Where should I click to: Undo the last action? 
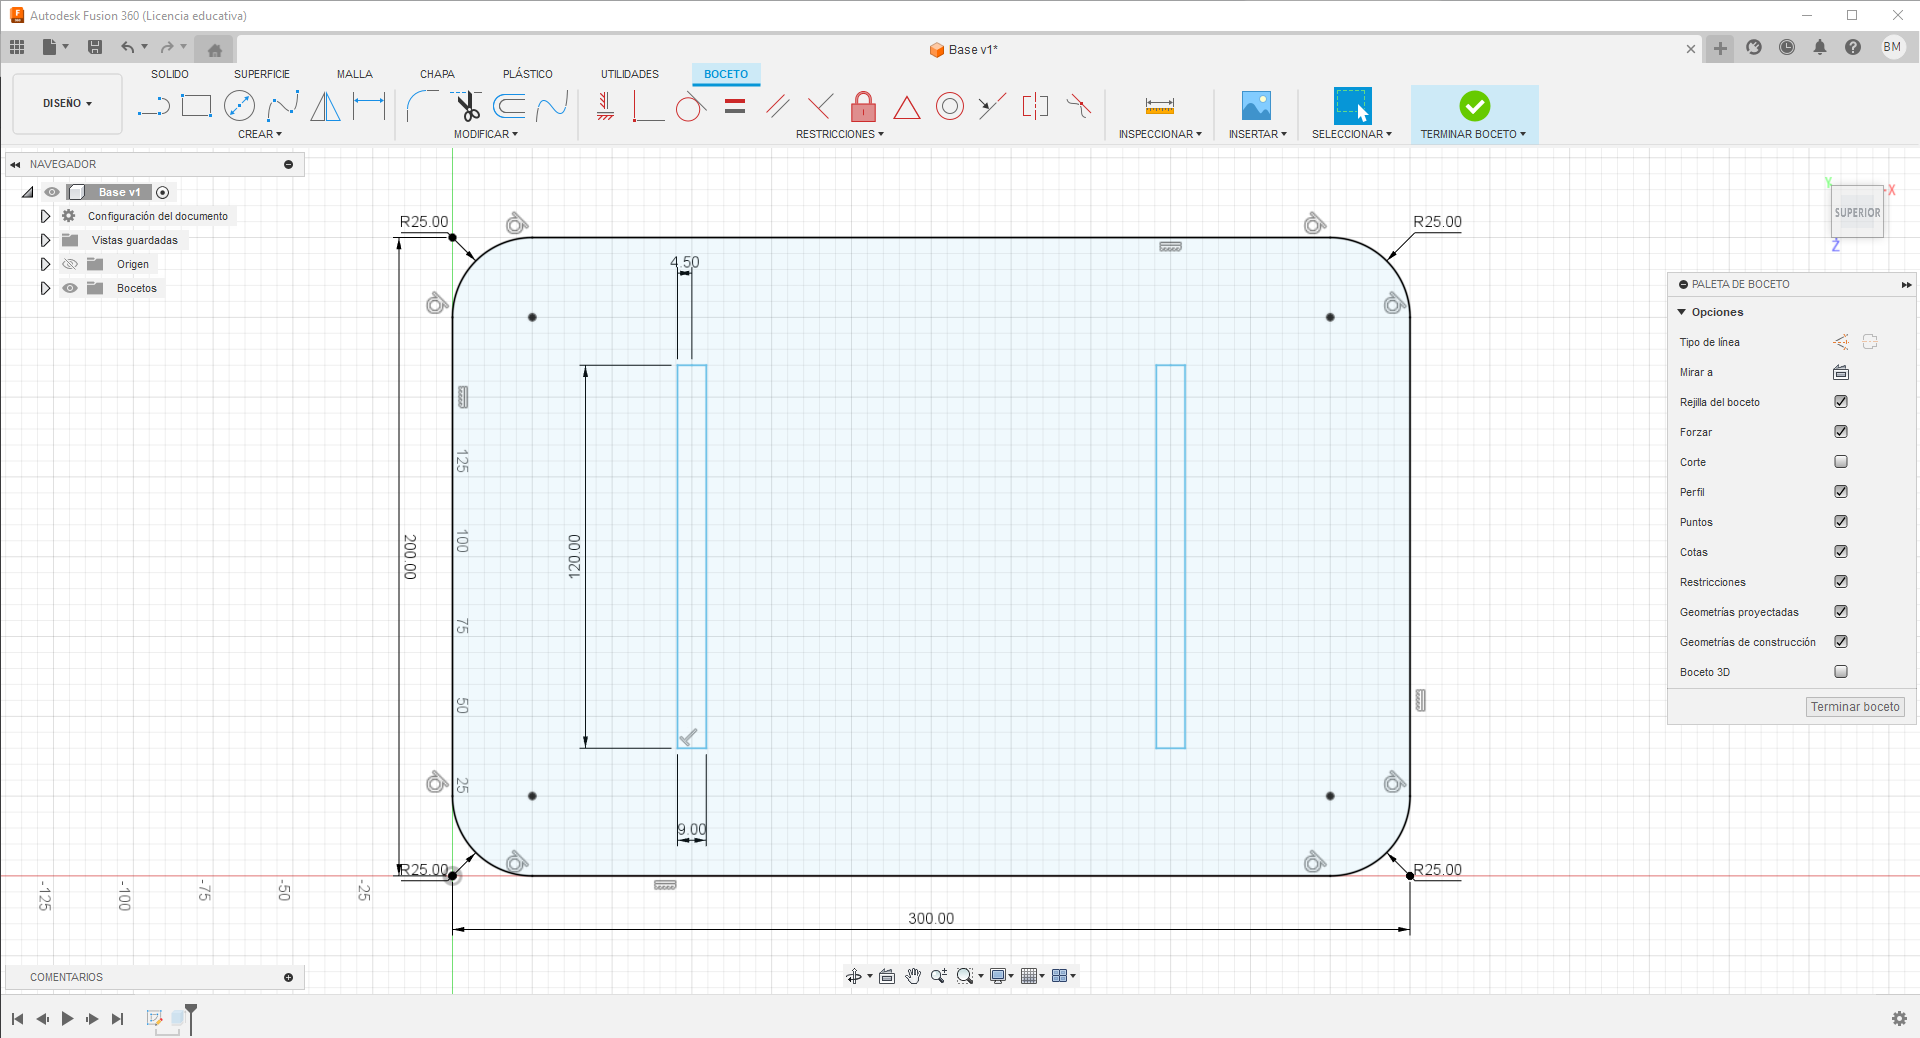pos(127,47)
